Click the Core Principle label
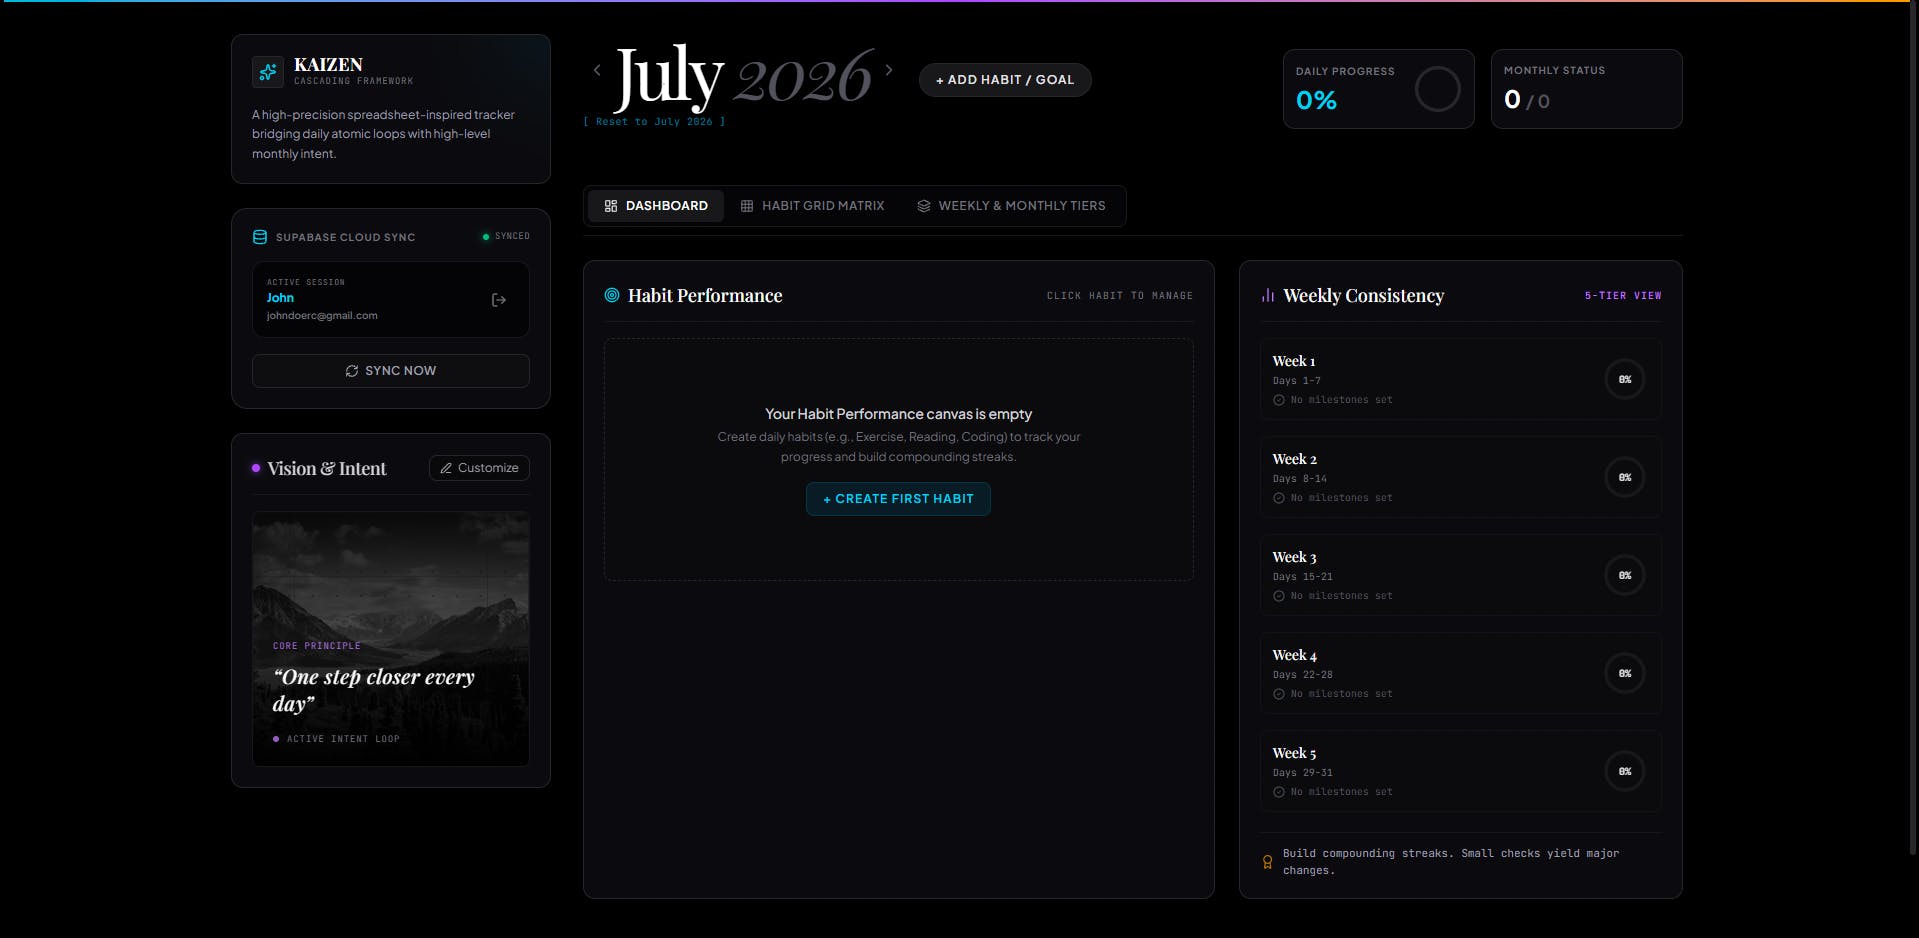This screenshot has height=938, width=1919. 316,646
